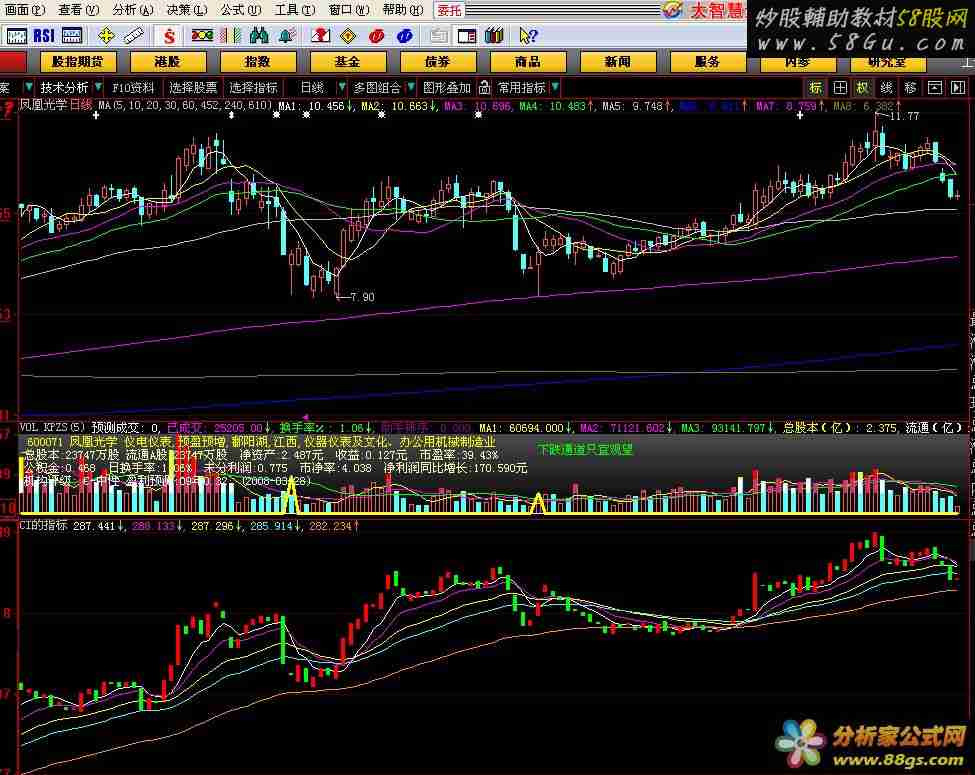Click the binoculars search icon
This screenshot has width=975, height=775.
pos(259,36)
